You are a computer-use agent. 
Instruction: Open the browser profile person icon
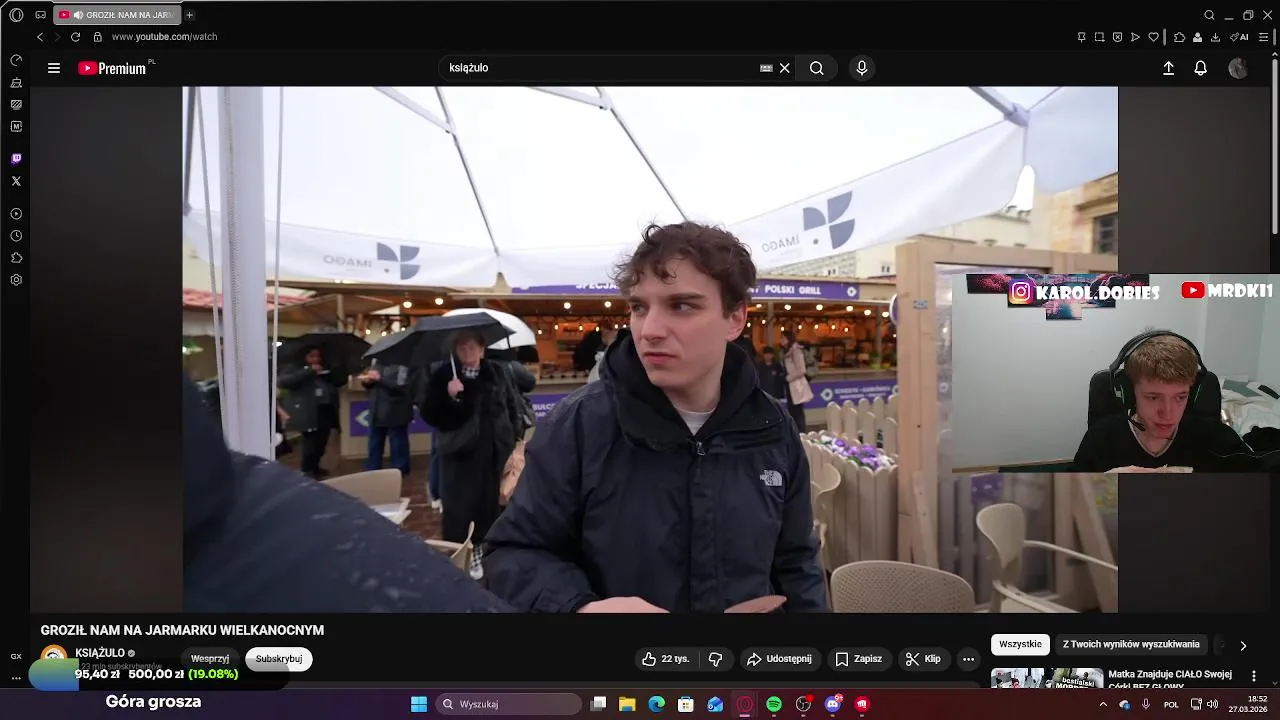(x=1197, y=37)
